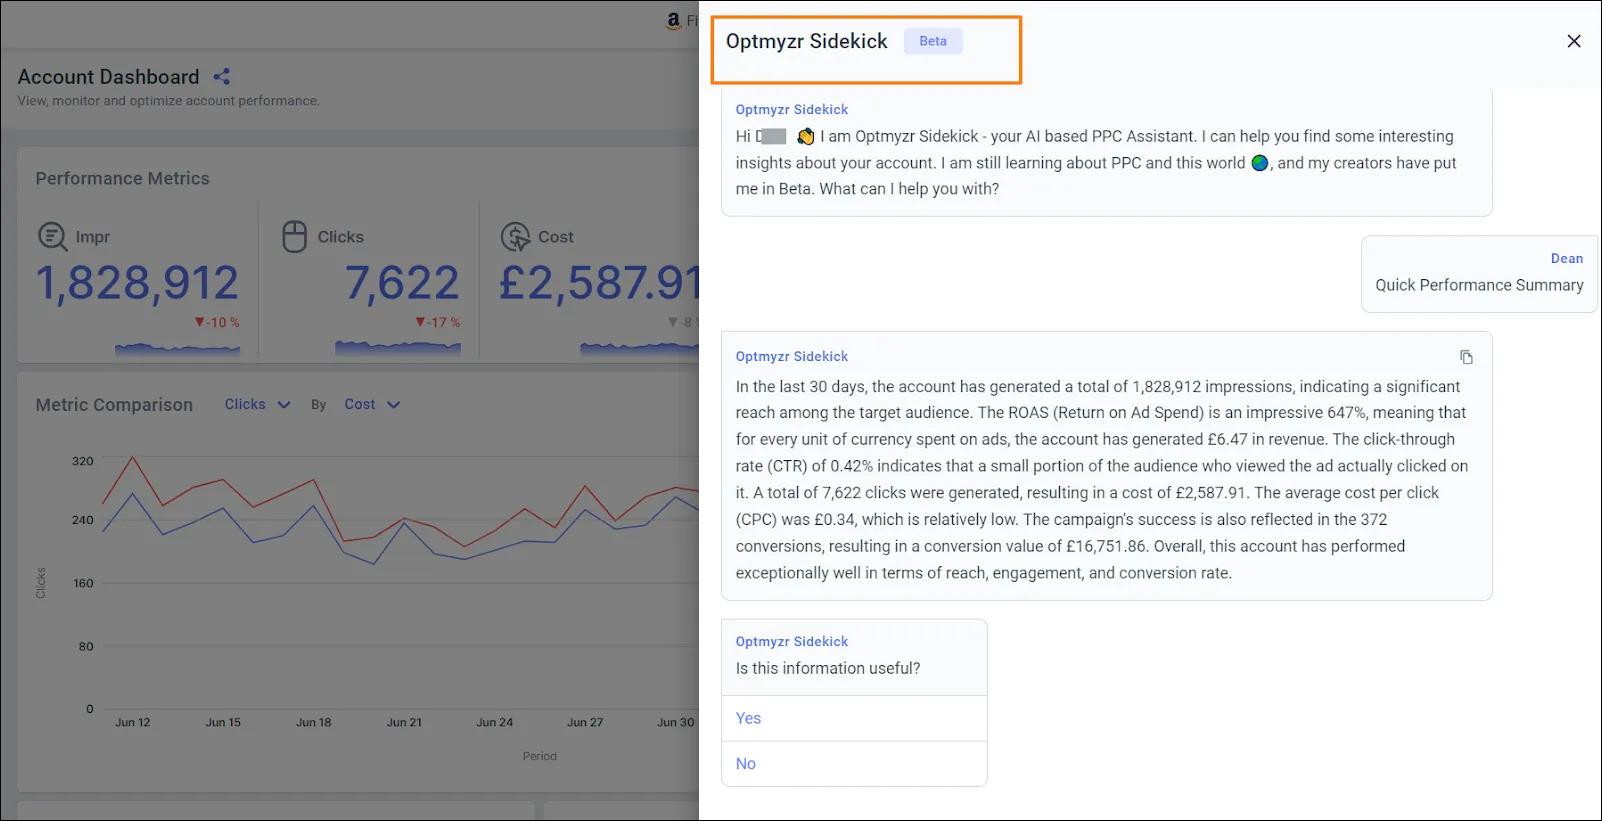Click the 7,622 clicks value
Image resolution: width=1602 pixels, height=821 pixels.
(402, 283)
